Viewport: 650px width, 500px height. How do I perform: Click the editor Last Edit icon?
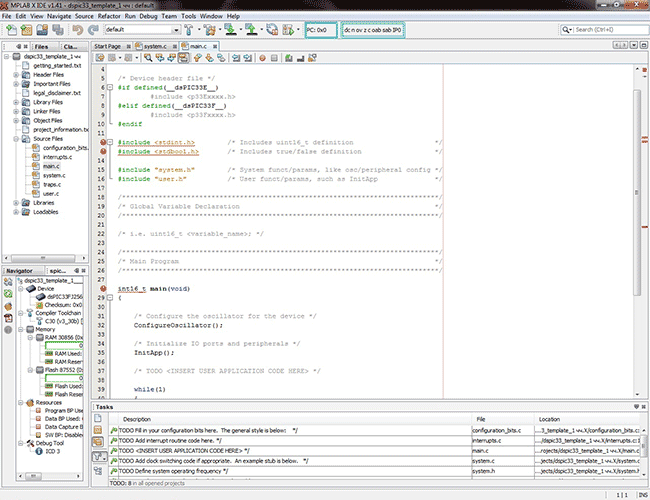pyautogui.click(x=100, y=58)
